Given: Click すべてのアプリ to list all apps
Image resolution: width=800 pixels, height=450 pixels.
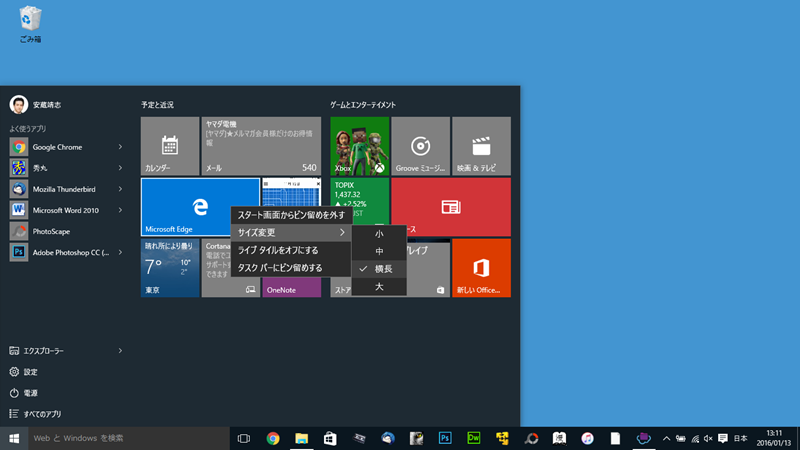Looking at the screenshot, I should coord(40,414).
